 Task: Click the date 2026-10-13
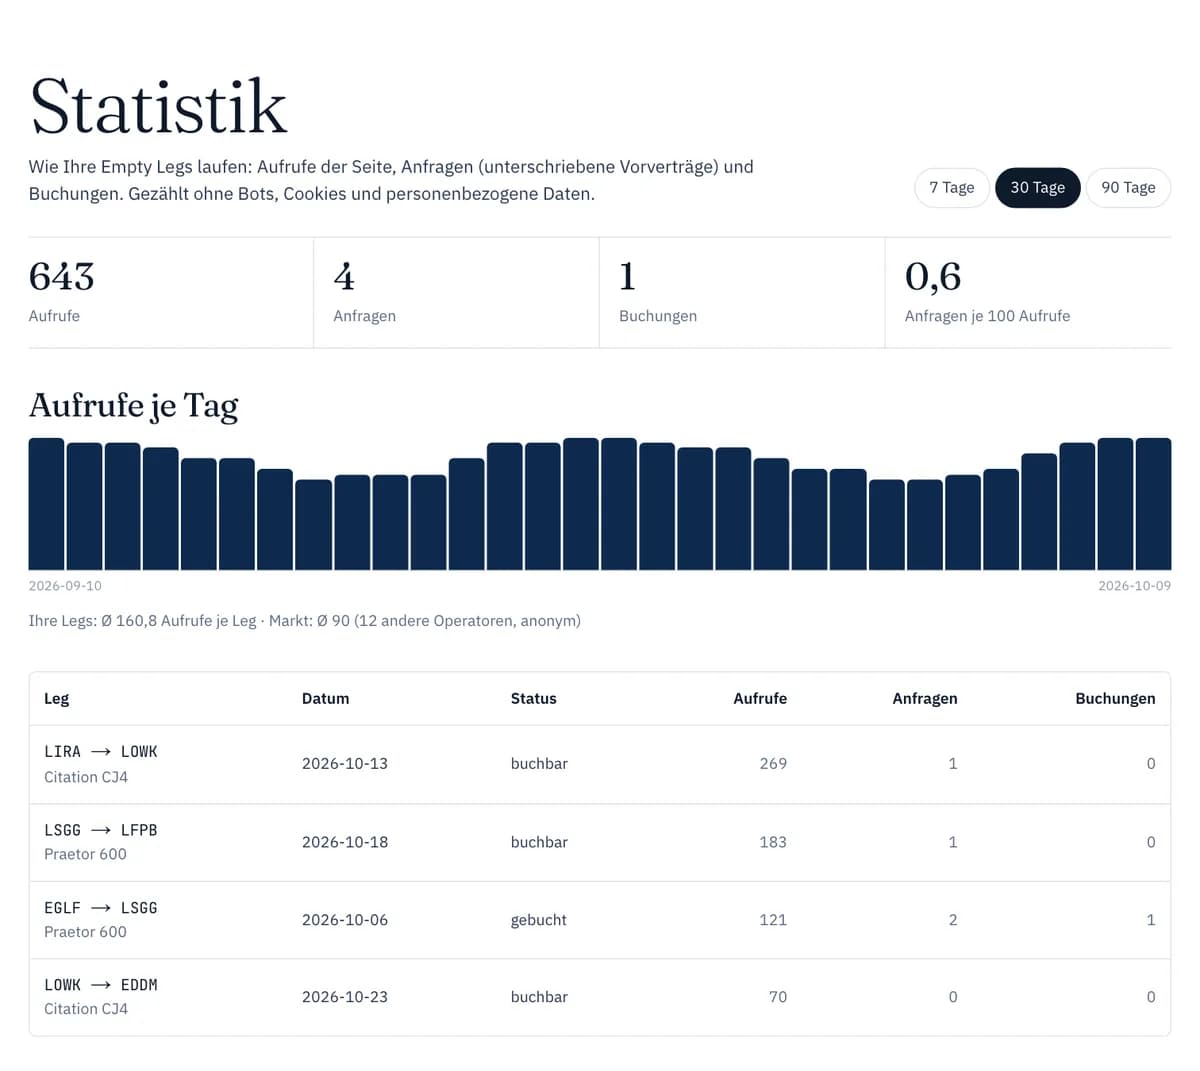click(x=345, y=764)
